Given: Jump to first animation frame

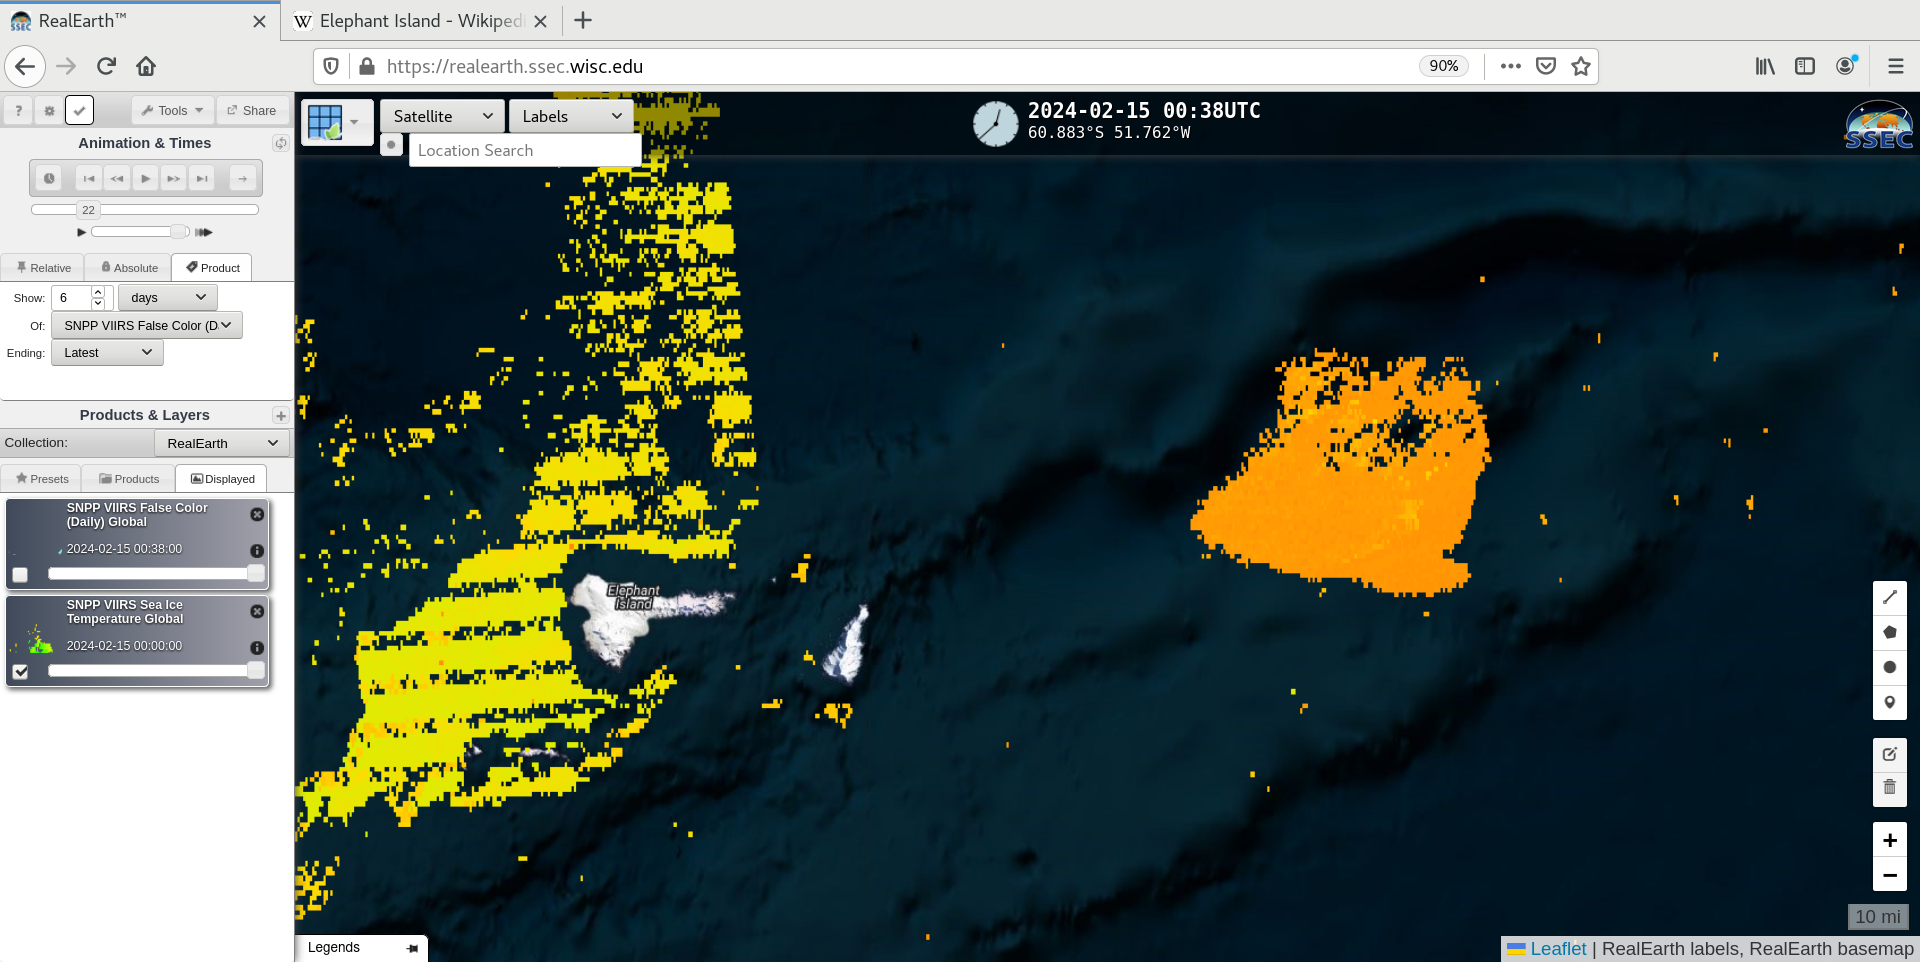Looking at the screenshot, I should tap(89, 178).
